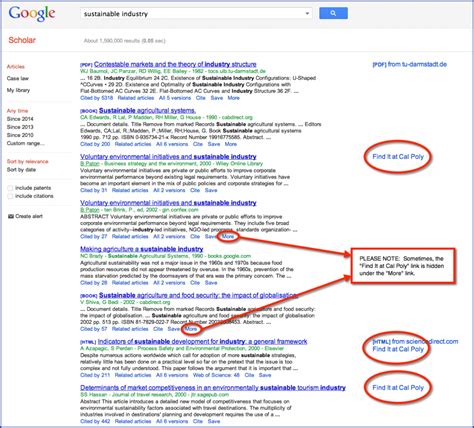Click the Scholar heading link
Screen dimensions: 474x428
point(22,40)
